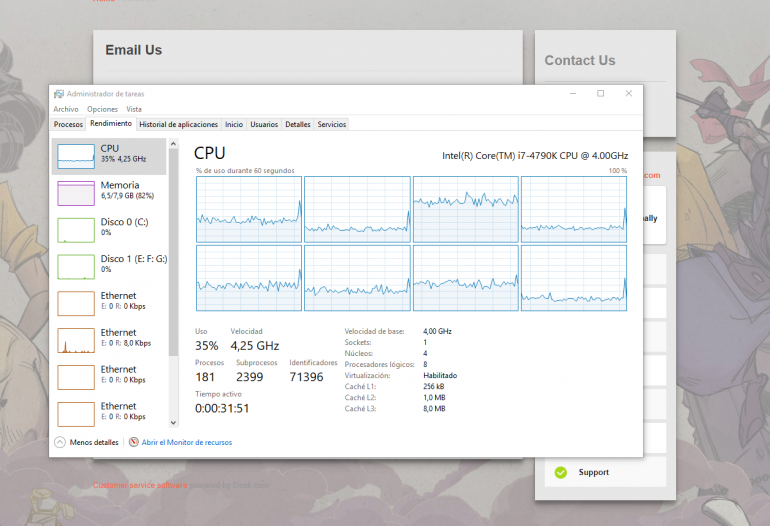The height and width of the screenshot is (526, 770).
Task: Click the Virtualización value Habilitado
Action: coord(440,376)
